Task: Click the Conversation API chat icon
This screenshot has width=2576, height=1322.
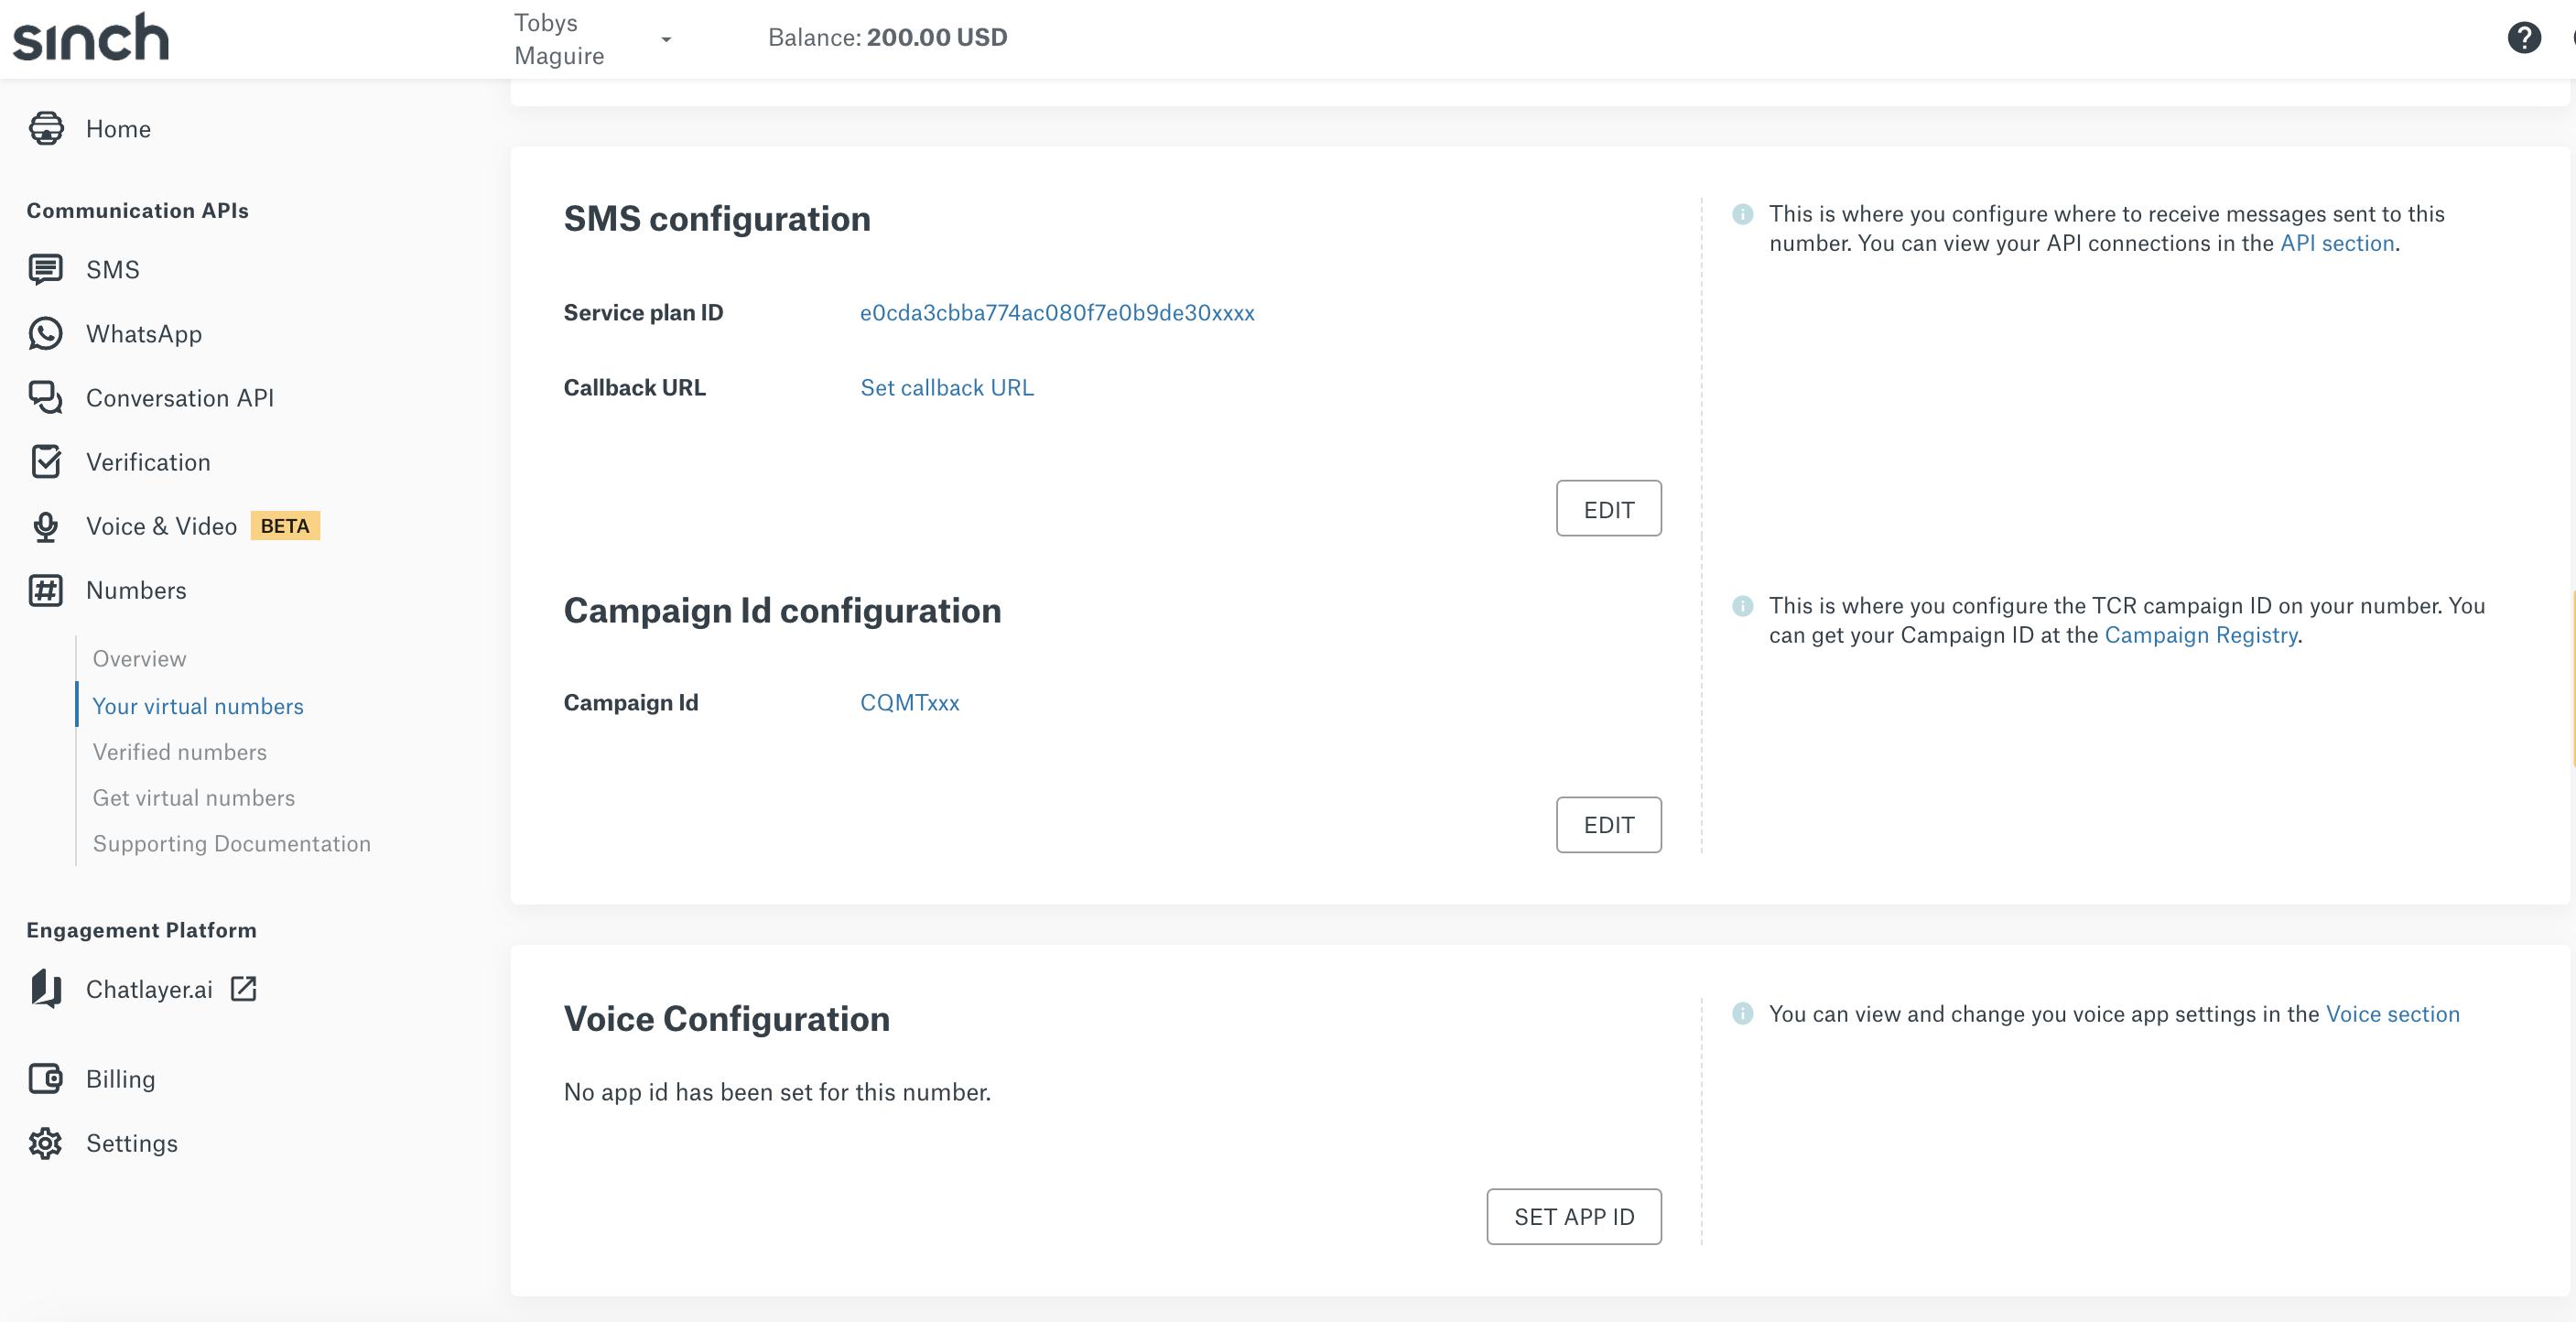Action: (x=46, y=398)
